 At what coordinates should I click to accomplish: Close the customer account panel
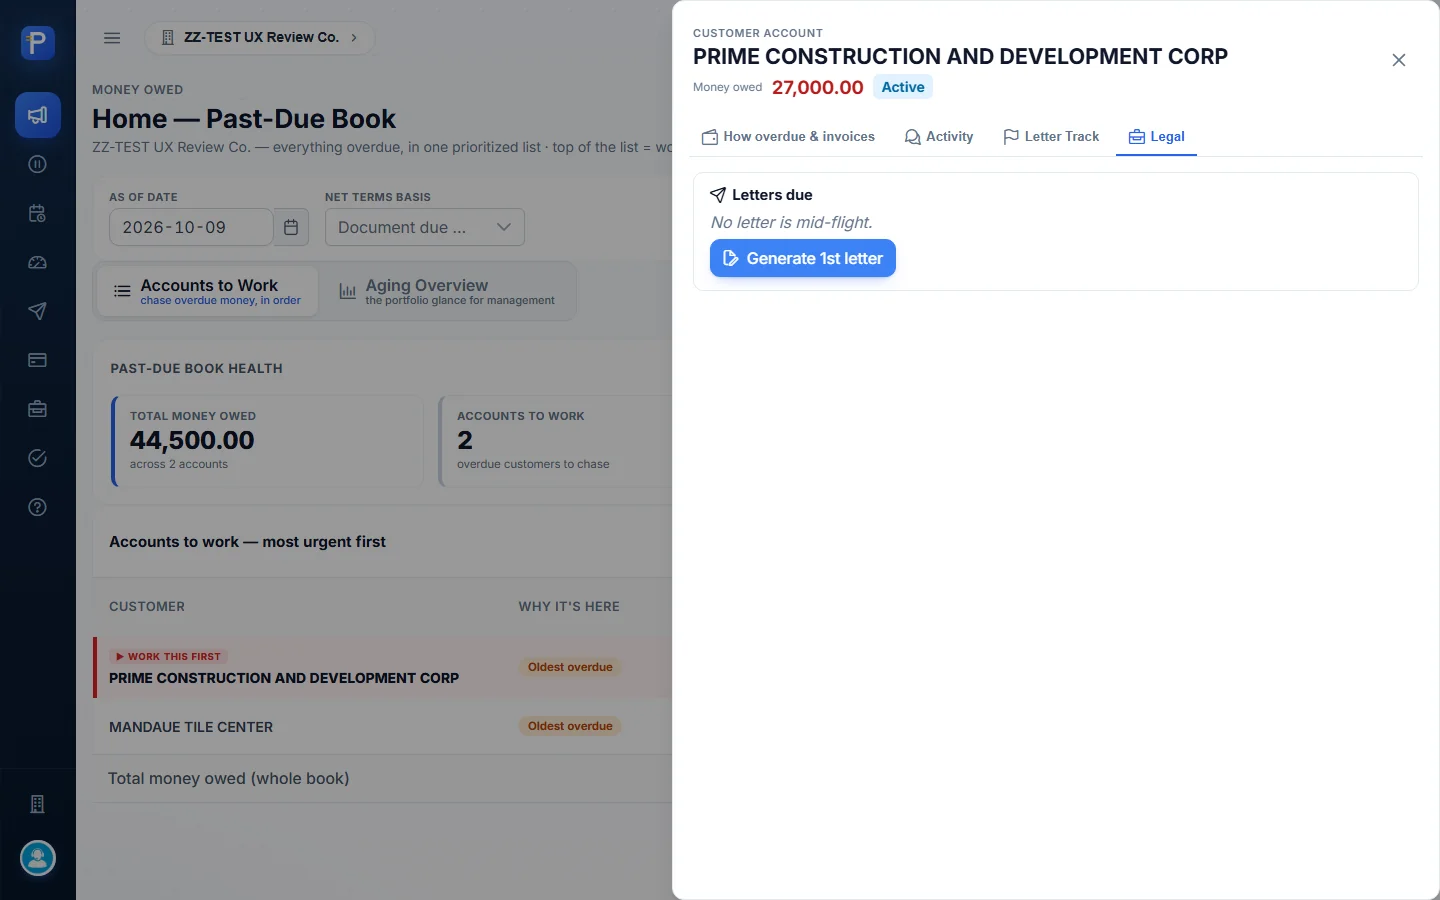[x=1399, y=60]
